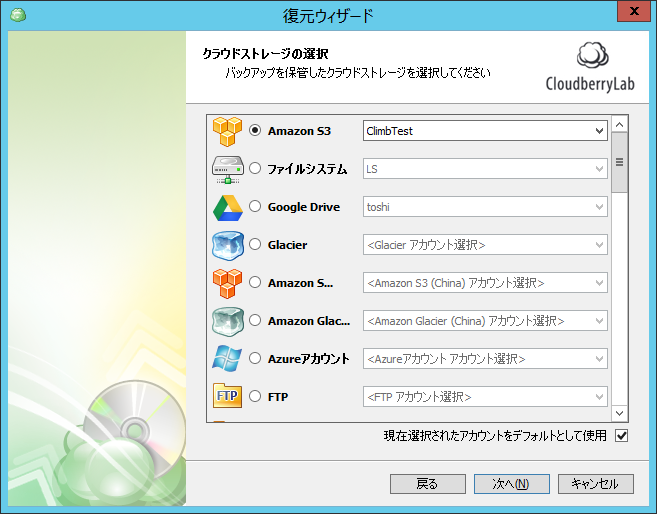Select the Glacier radio button

tap(255, 244)
